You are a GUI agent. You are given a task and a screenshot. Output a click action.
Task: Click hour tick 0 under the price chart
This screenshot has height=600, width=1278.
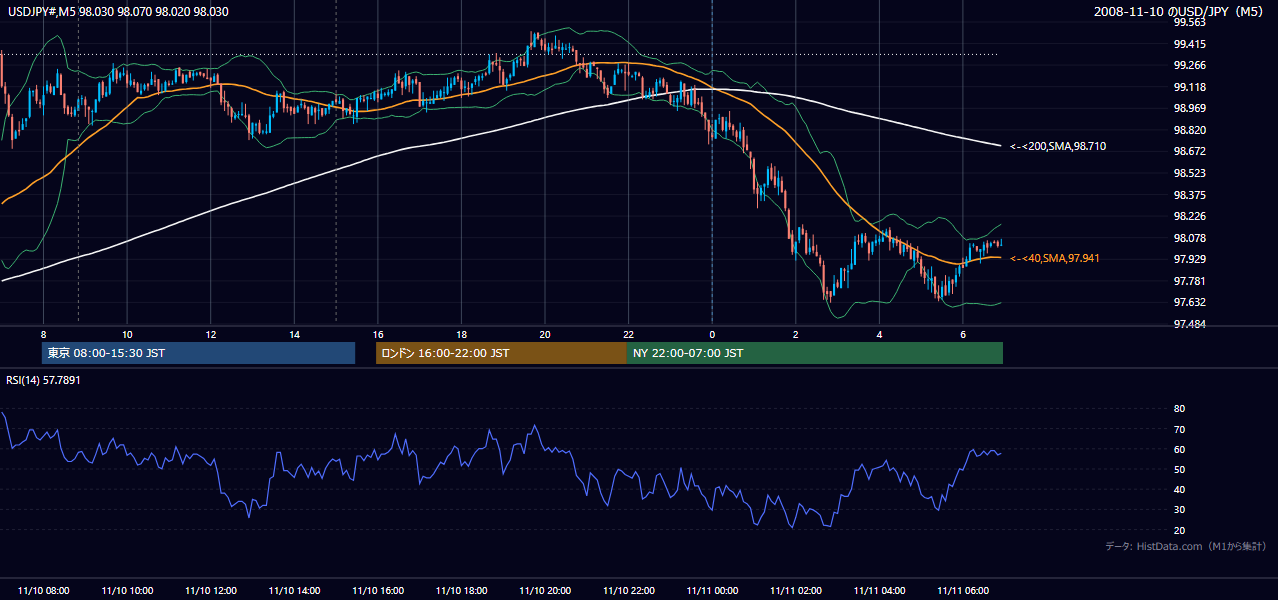[x=712, y=334]
